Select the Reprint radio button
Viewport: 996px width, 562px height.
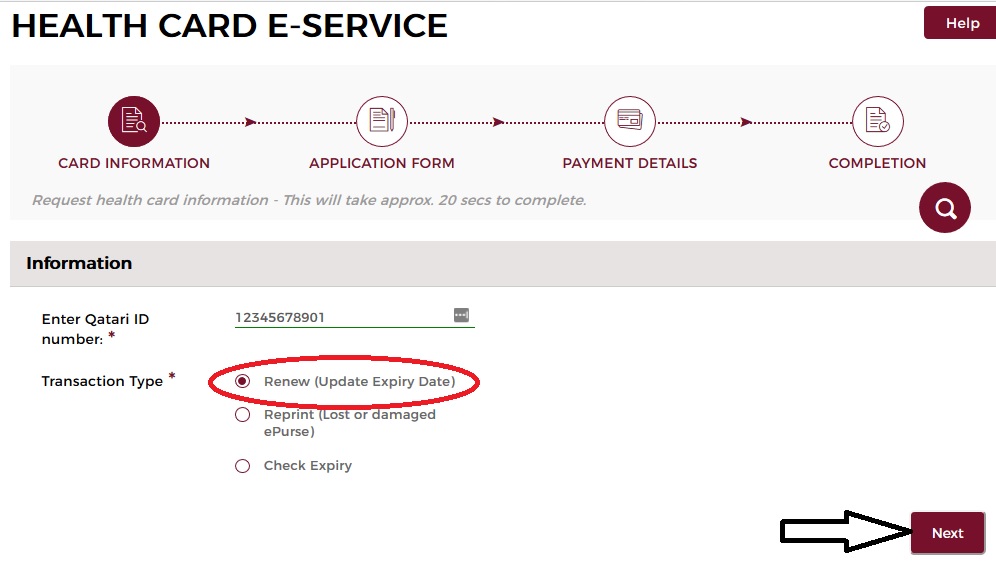242,415
